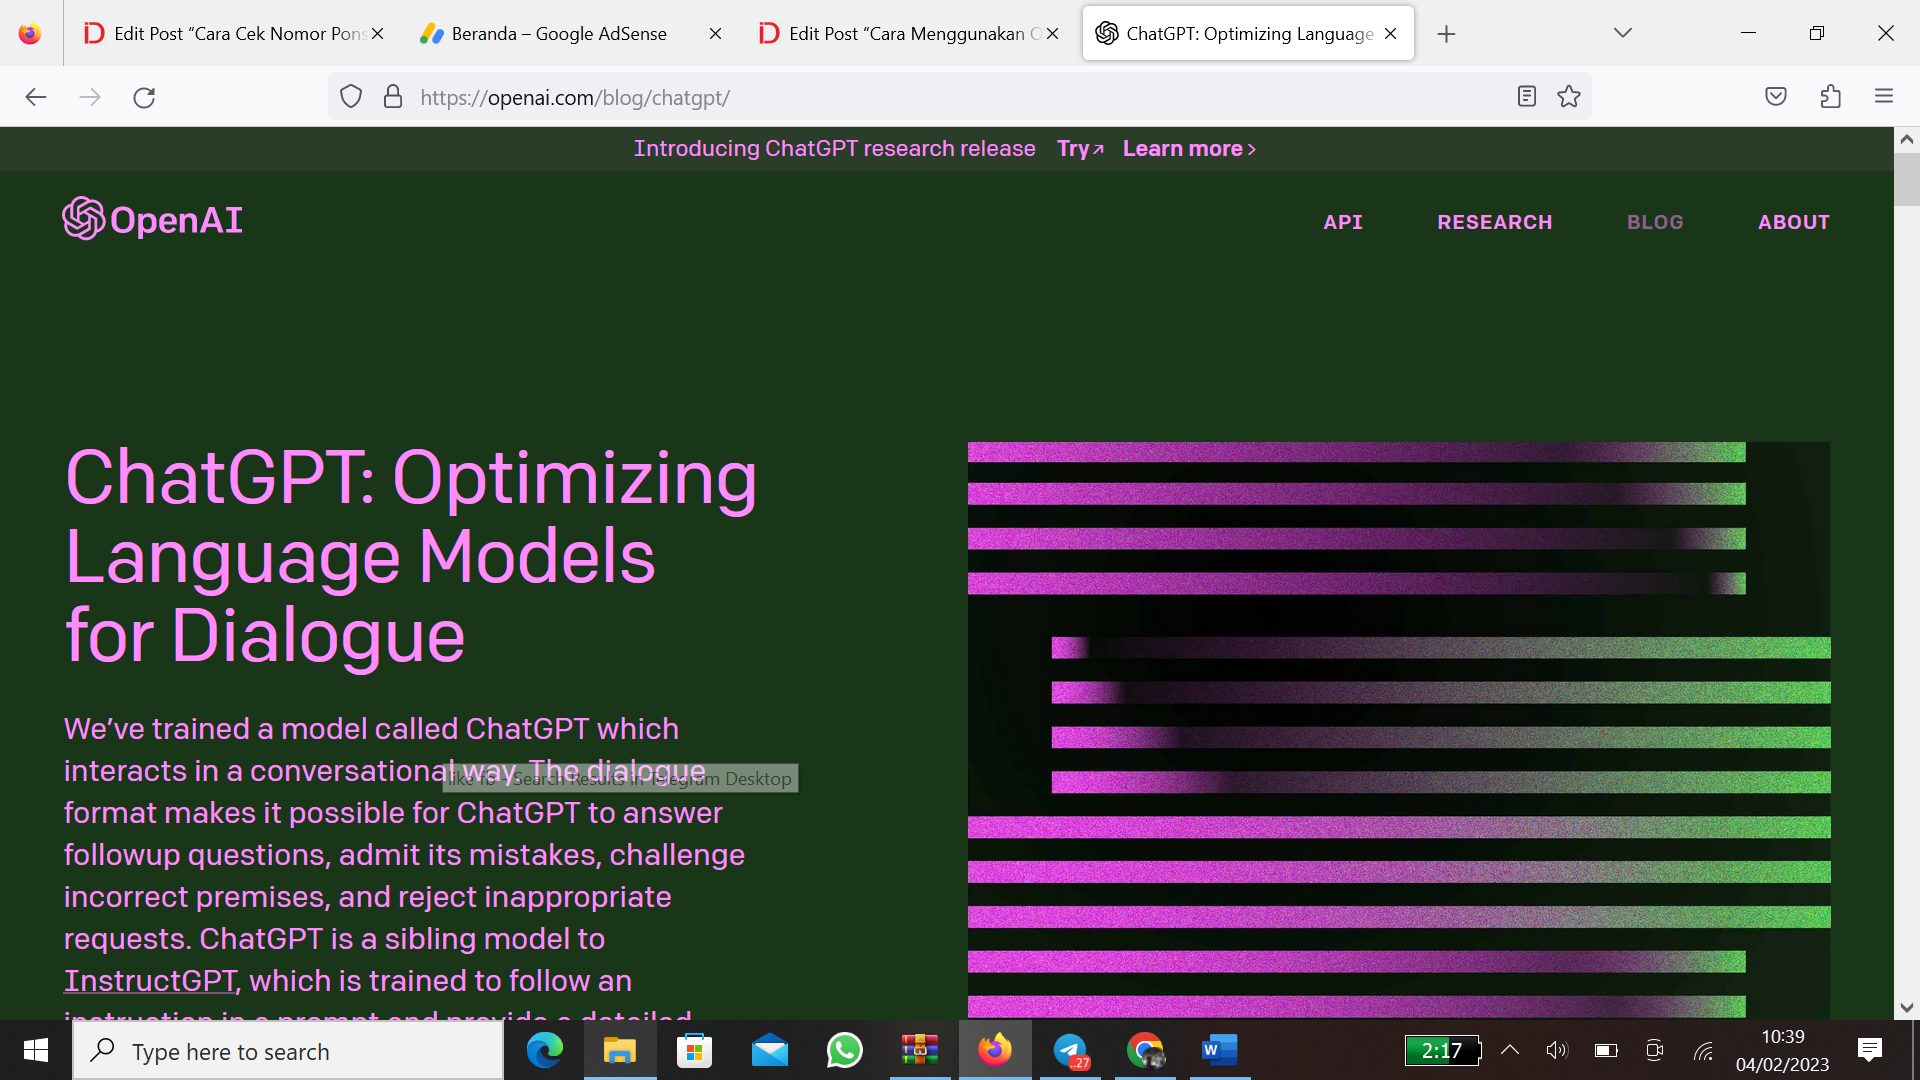
Task: Click the site security padlock icon
Action: 393,97
